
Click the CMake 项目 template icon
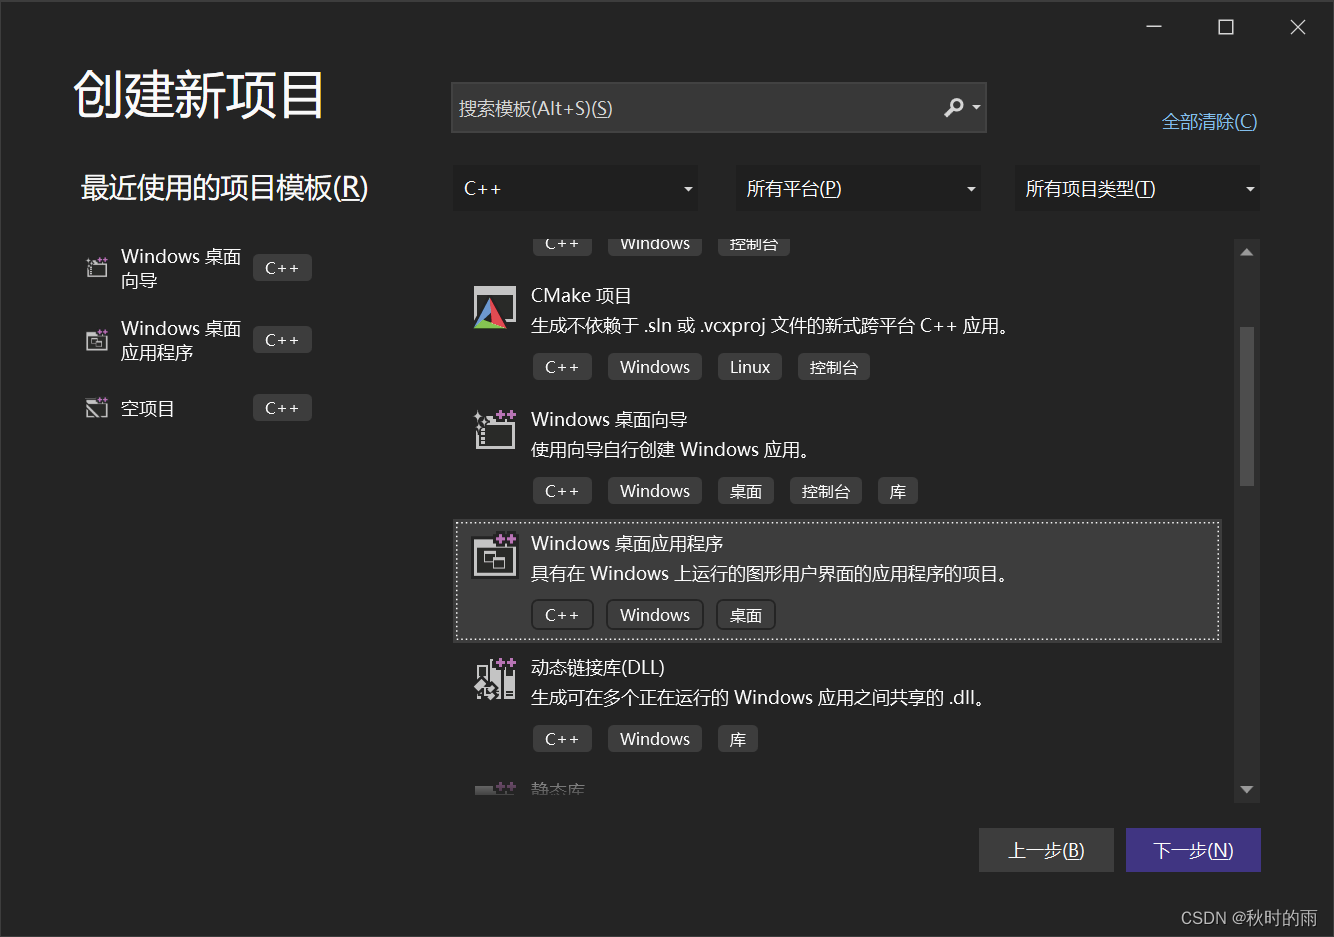pyautogui.click(x=493, y=307)
